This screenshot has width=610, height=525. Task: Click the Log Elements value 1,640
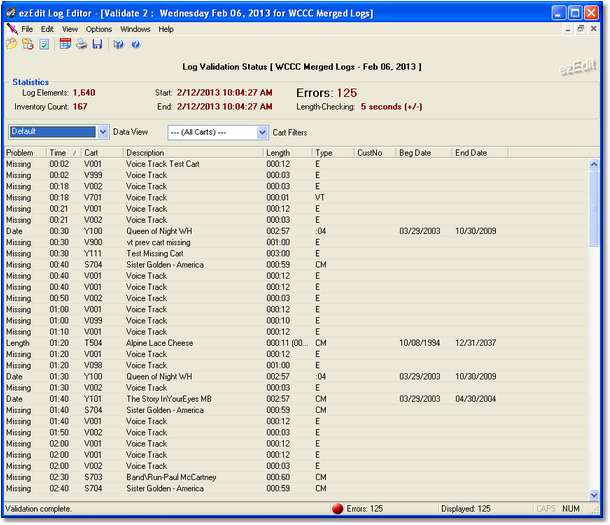pos(84,93)
